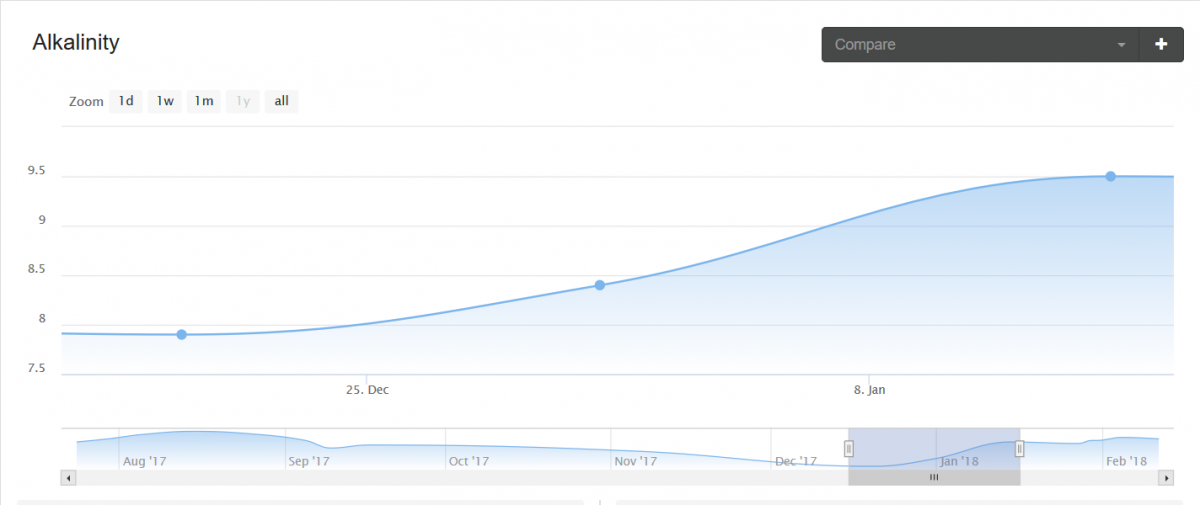This screenshot has width=1200, height=505.
Task: Click the data point near 8.4
Action: 600,285
